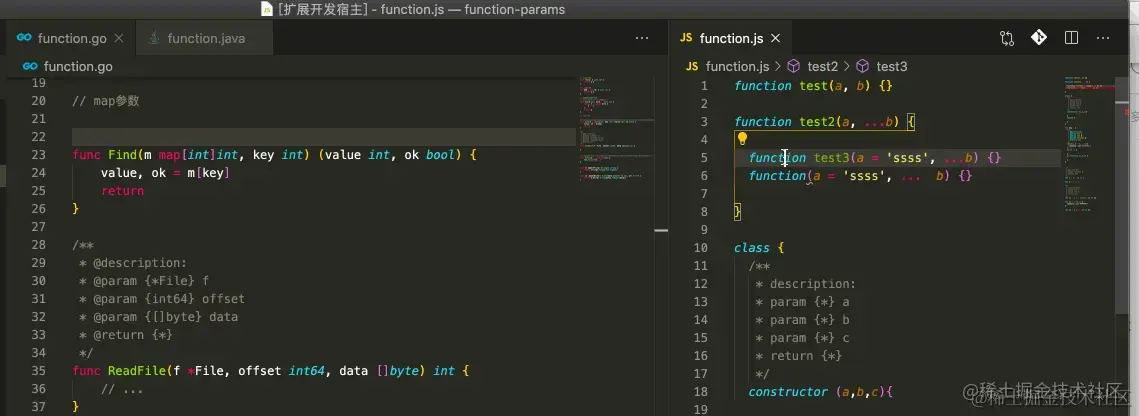Click "function test(a, b) {}" line
Image resolution: width=1139 pixels, height=416 pixels.
(813, 86)
